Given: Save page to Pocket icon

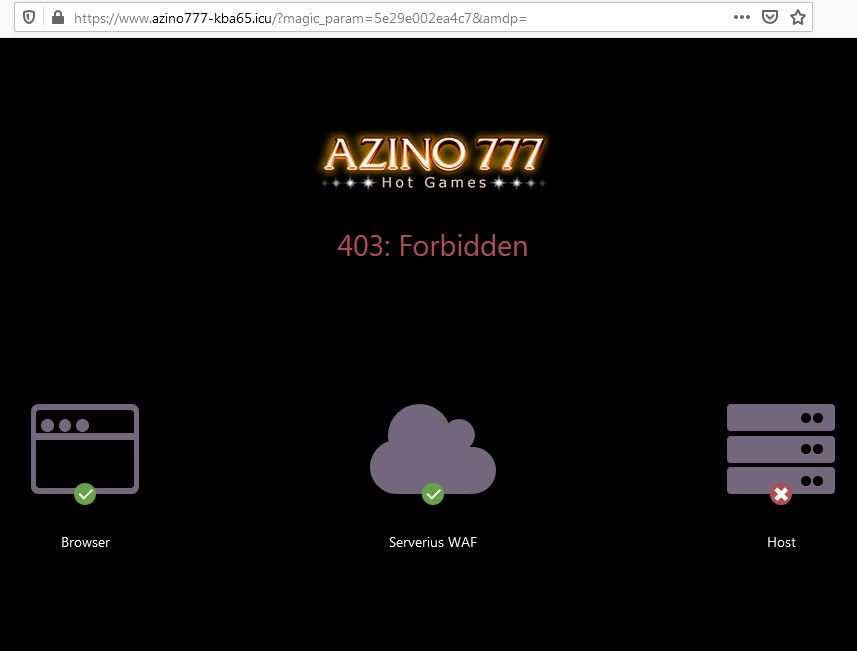Looking at the screenshot, I should (x=770, y=17).
